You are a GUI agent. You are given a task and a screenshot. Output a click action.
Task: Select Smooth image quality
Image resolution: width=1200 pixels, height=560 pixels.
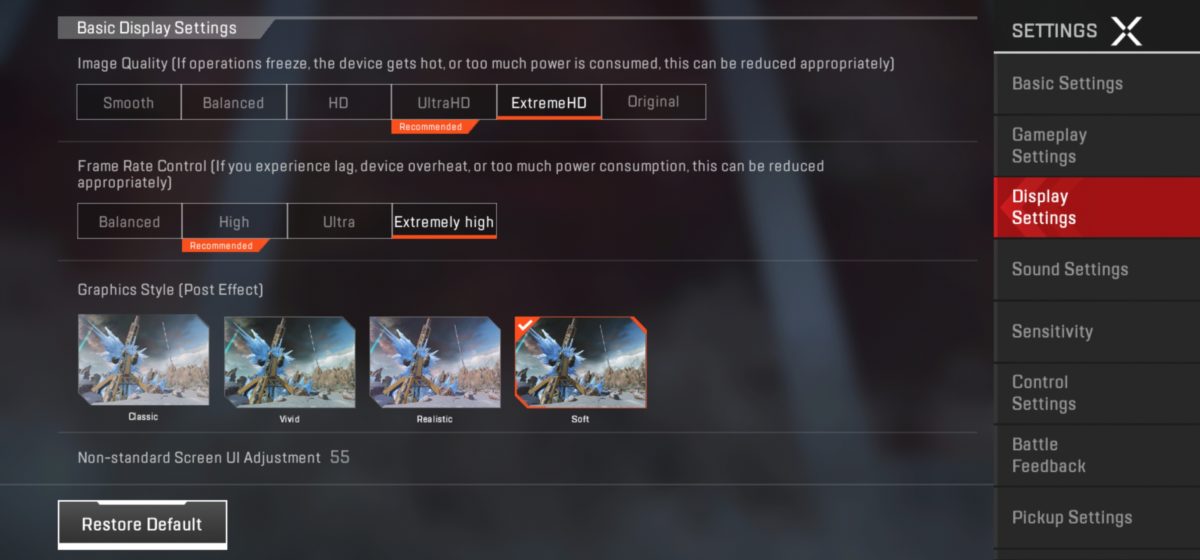point(129,102)
